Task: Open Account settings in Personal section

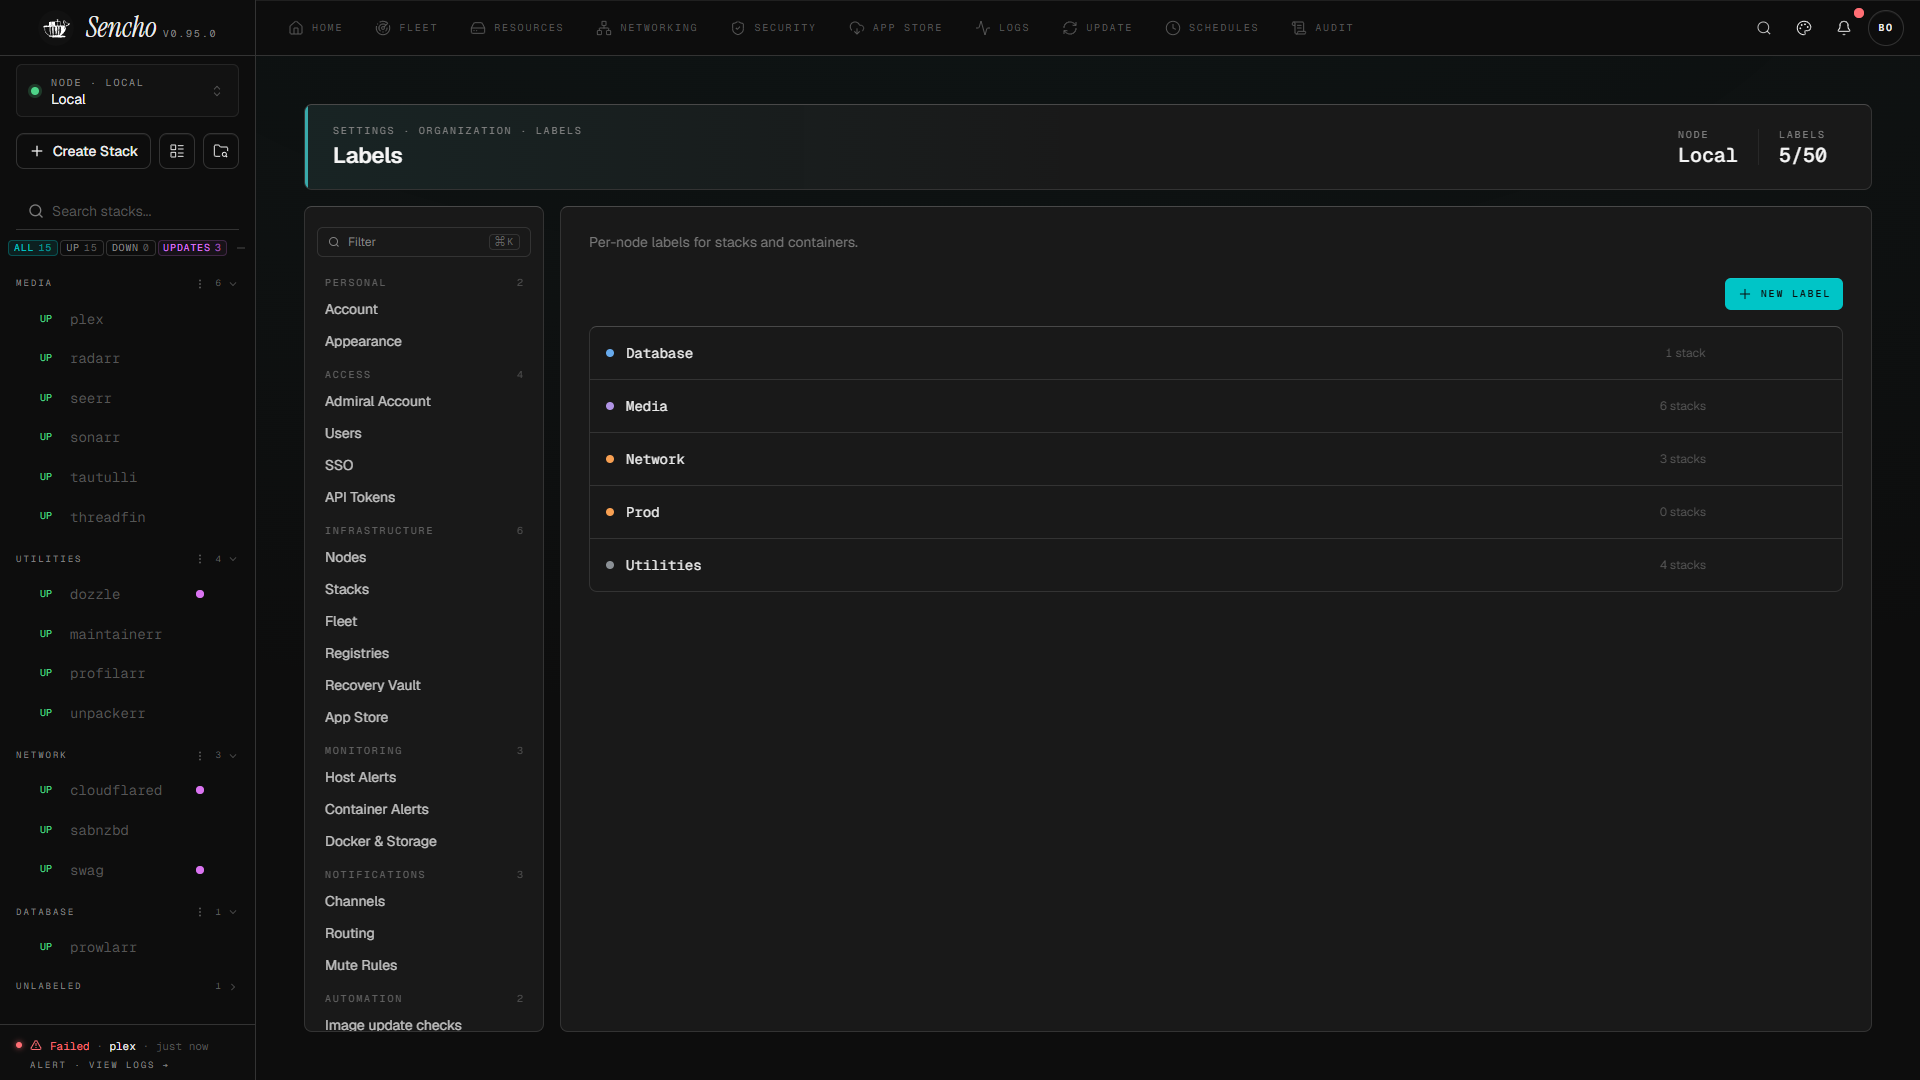Action: [x=351, y=310]
